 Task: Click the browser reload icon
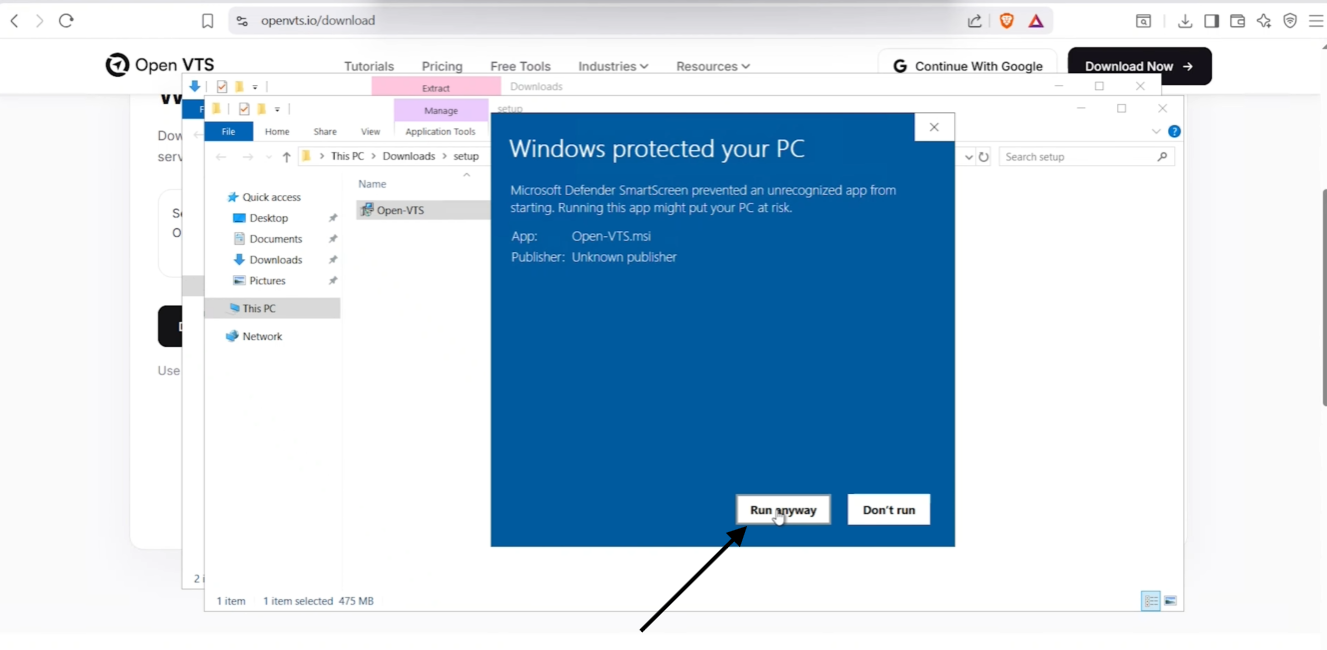66,20
